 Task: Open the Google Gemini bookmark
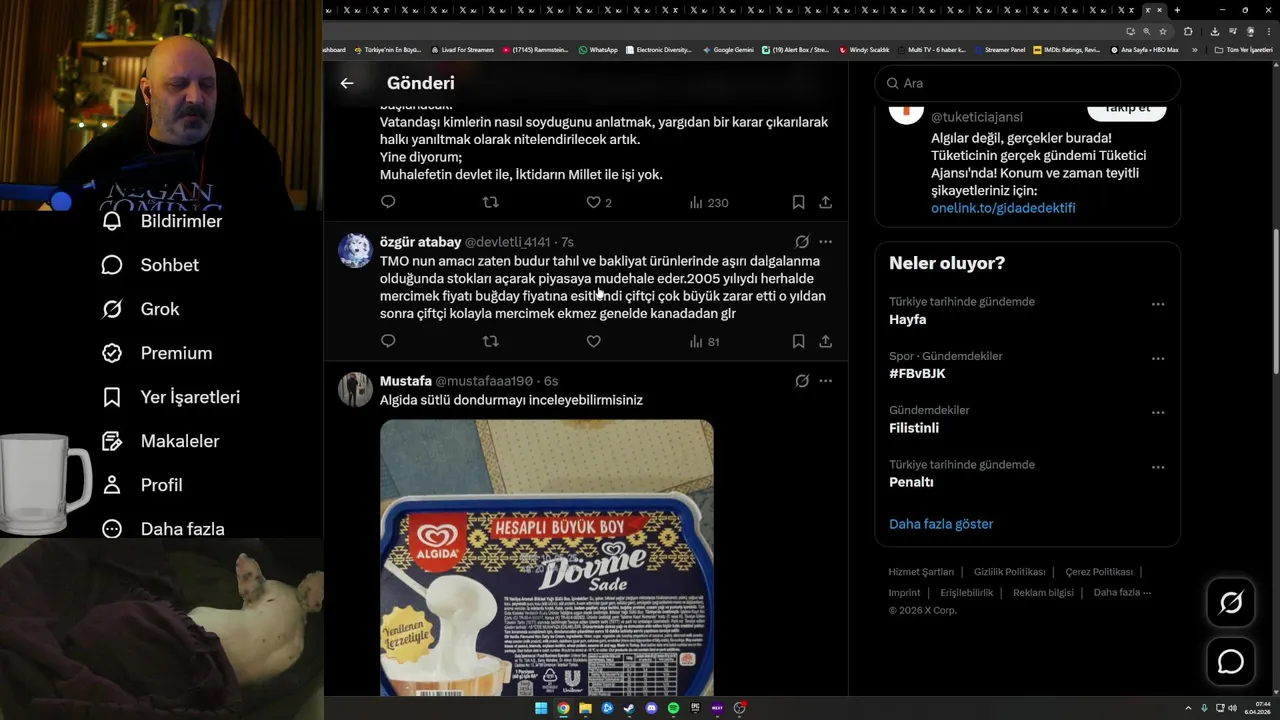tap(728, 49)
